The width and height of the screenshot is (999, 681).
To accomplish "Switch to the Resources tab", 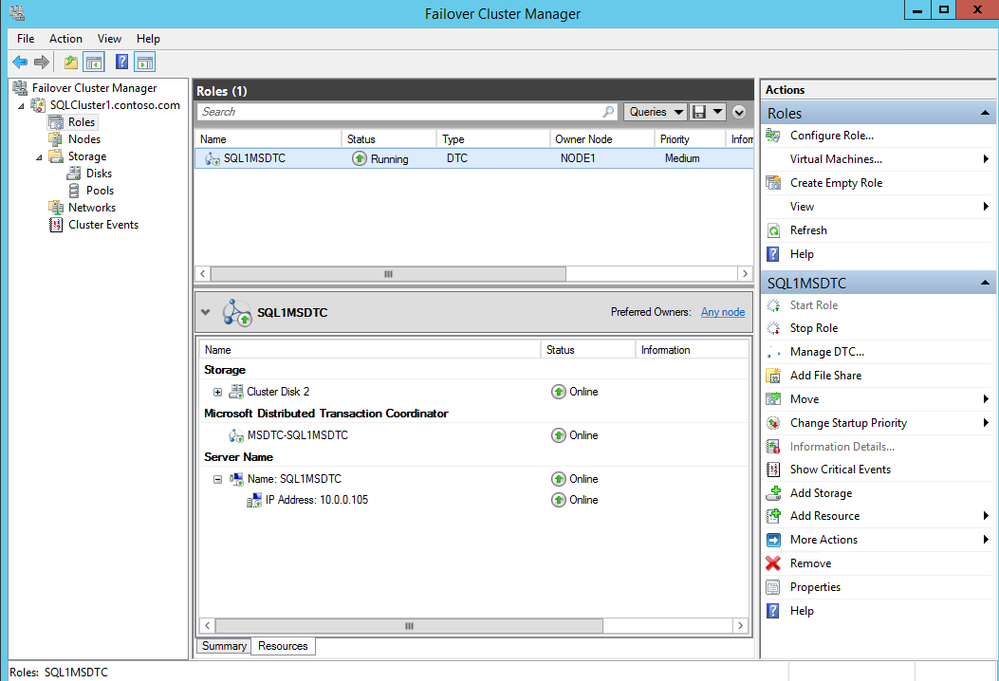I will 283,646.
